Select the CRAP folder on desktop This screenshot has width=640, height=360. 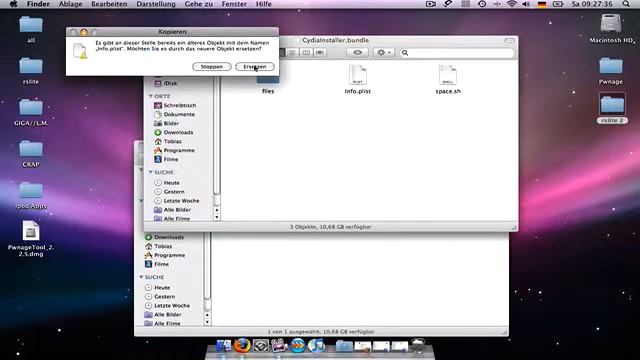[x=31, y=153]
